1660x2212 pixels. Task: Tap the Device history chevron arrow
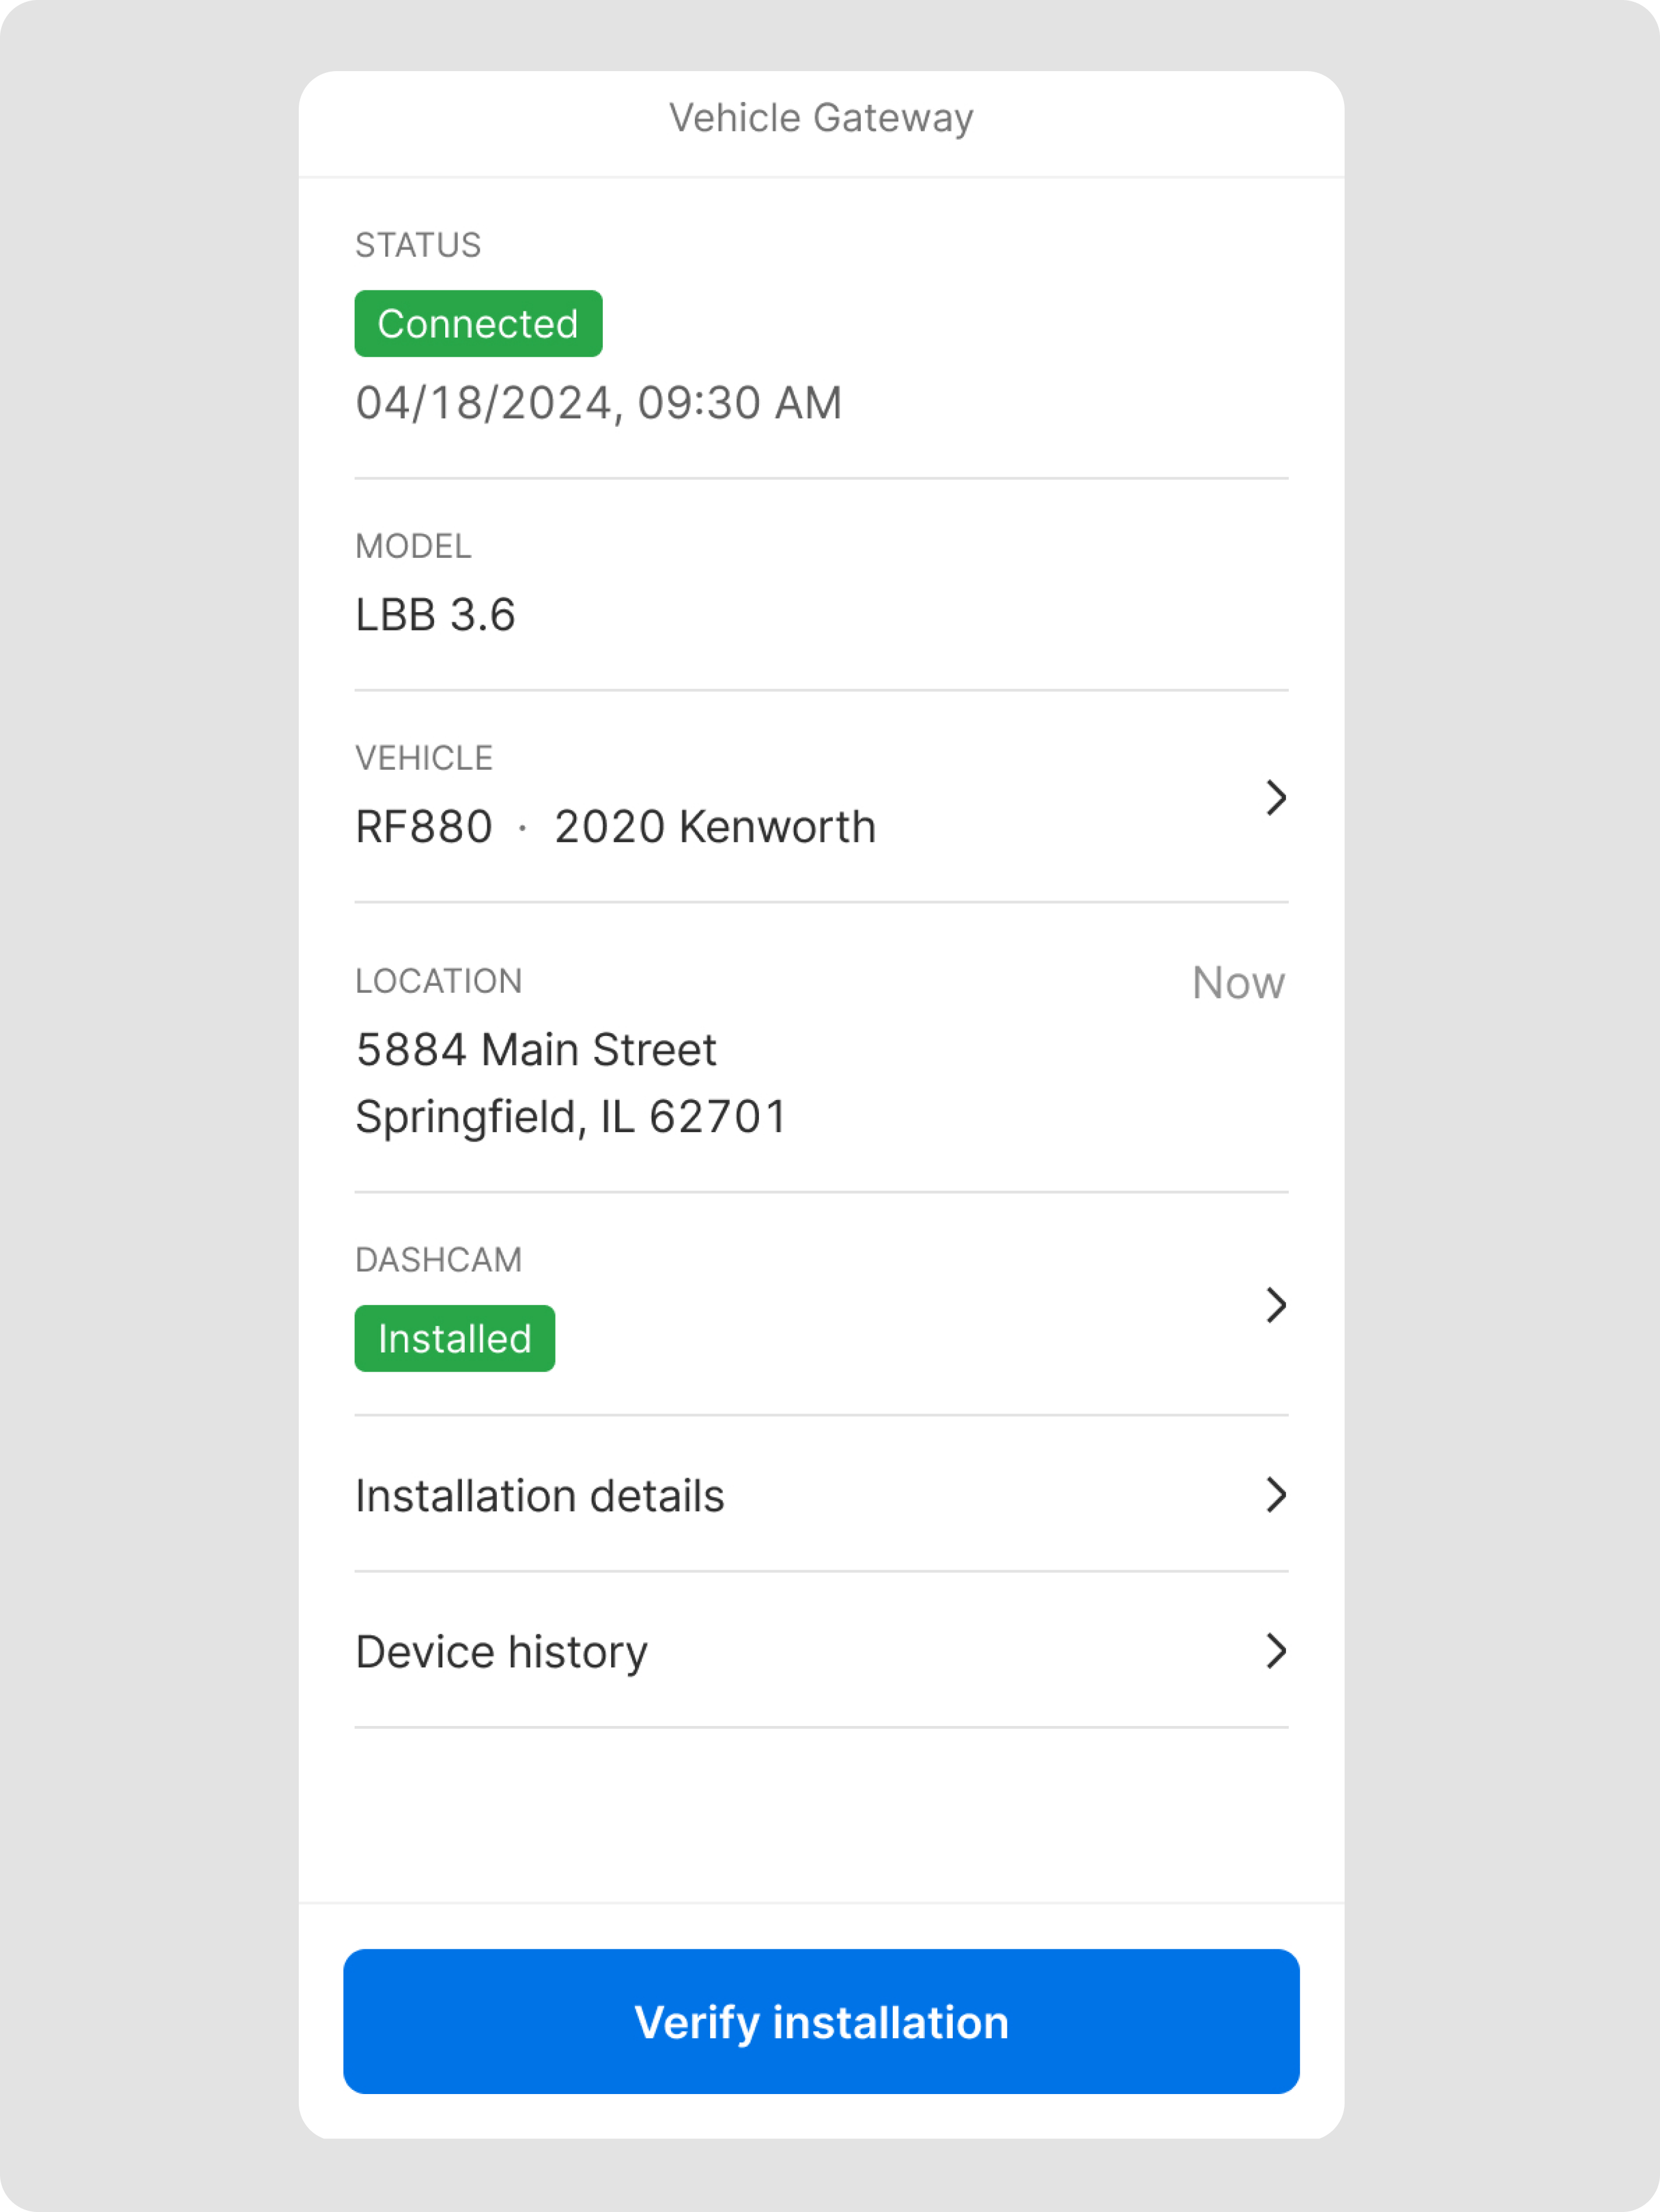1275,1651
